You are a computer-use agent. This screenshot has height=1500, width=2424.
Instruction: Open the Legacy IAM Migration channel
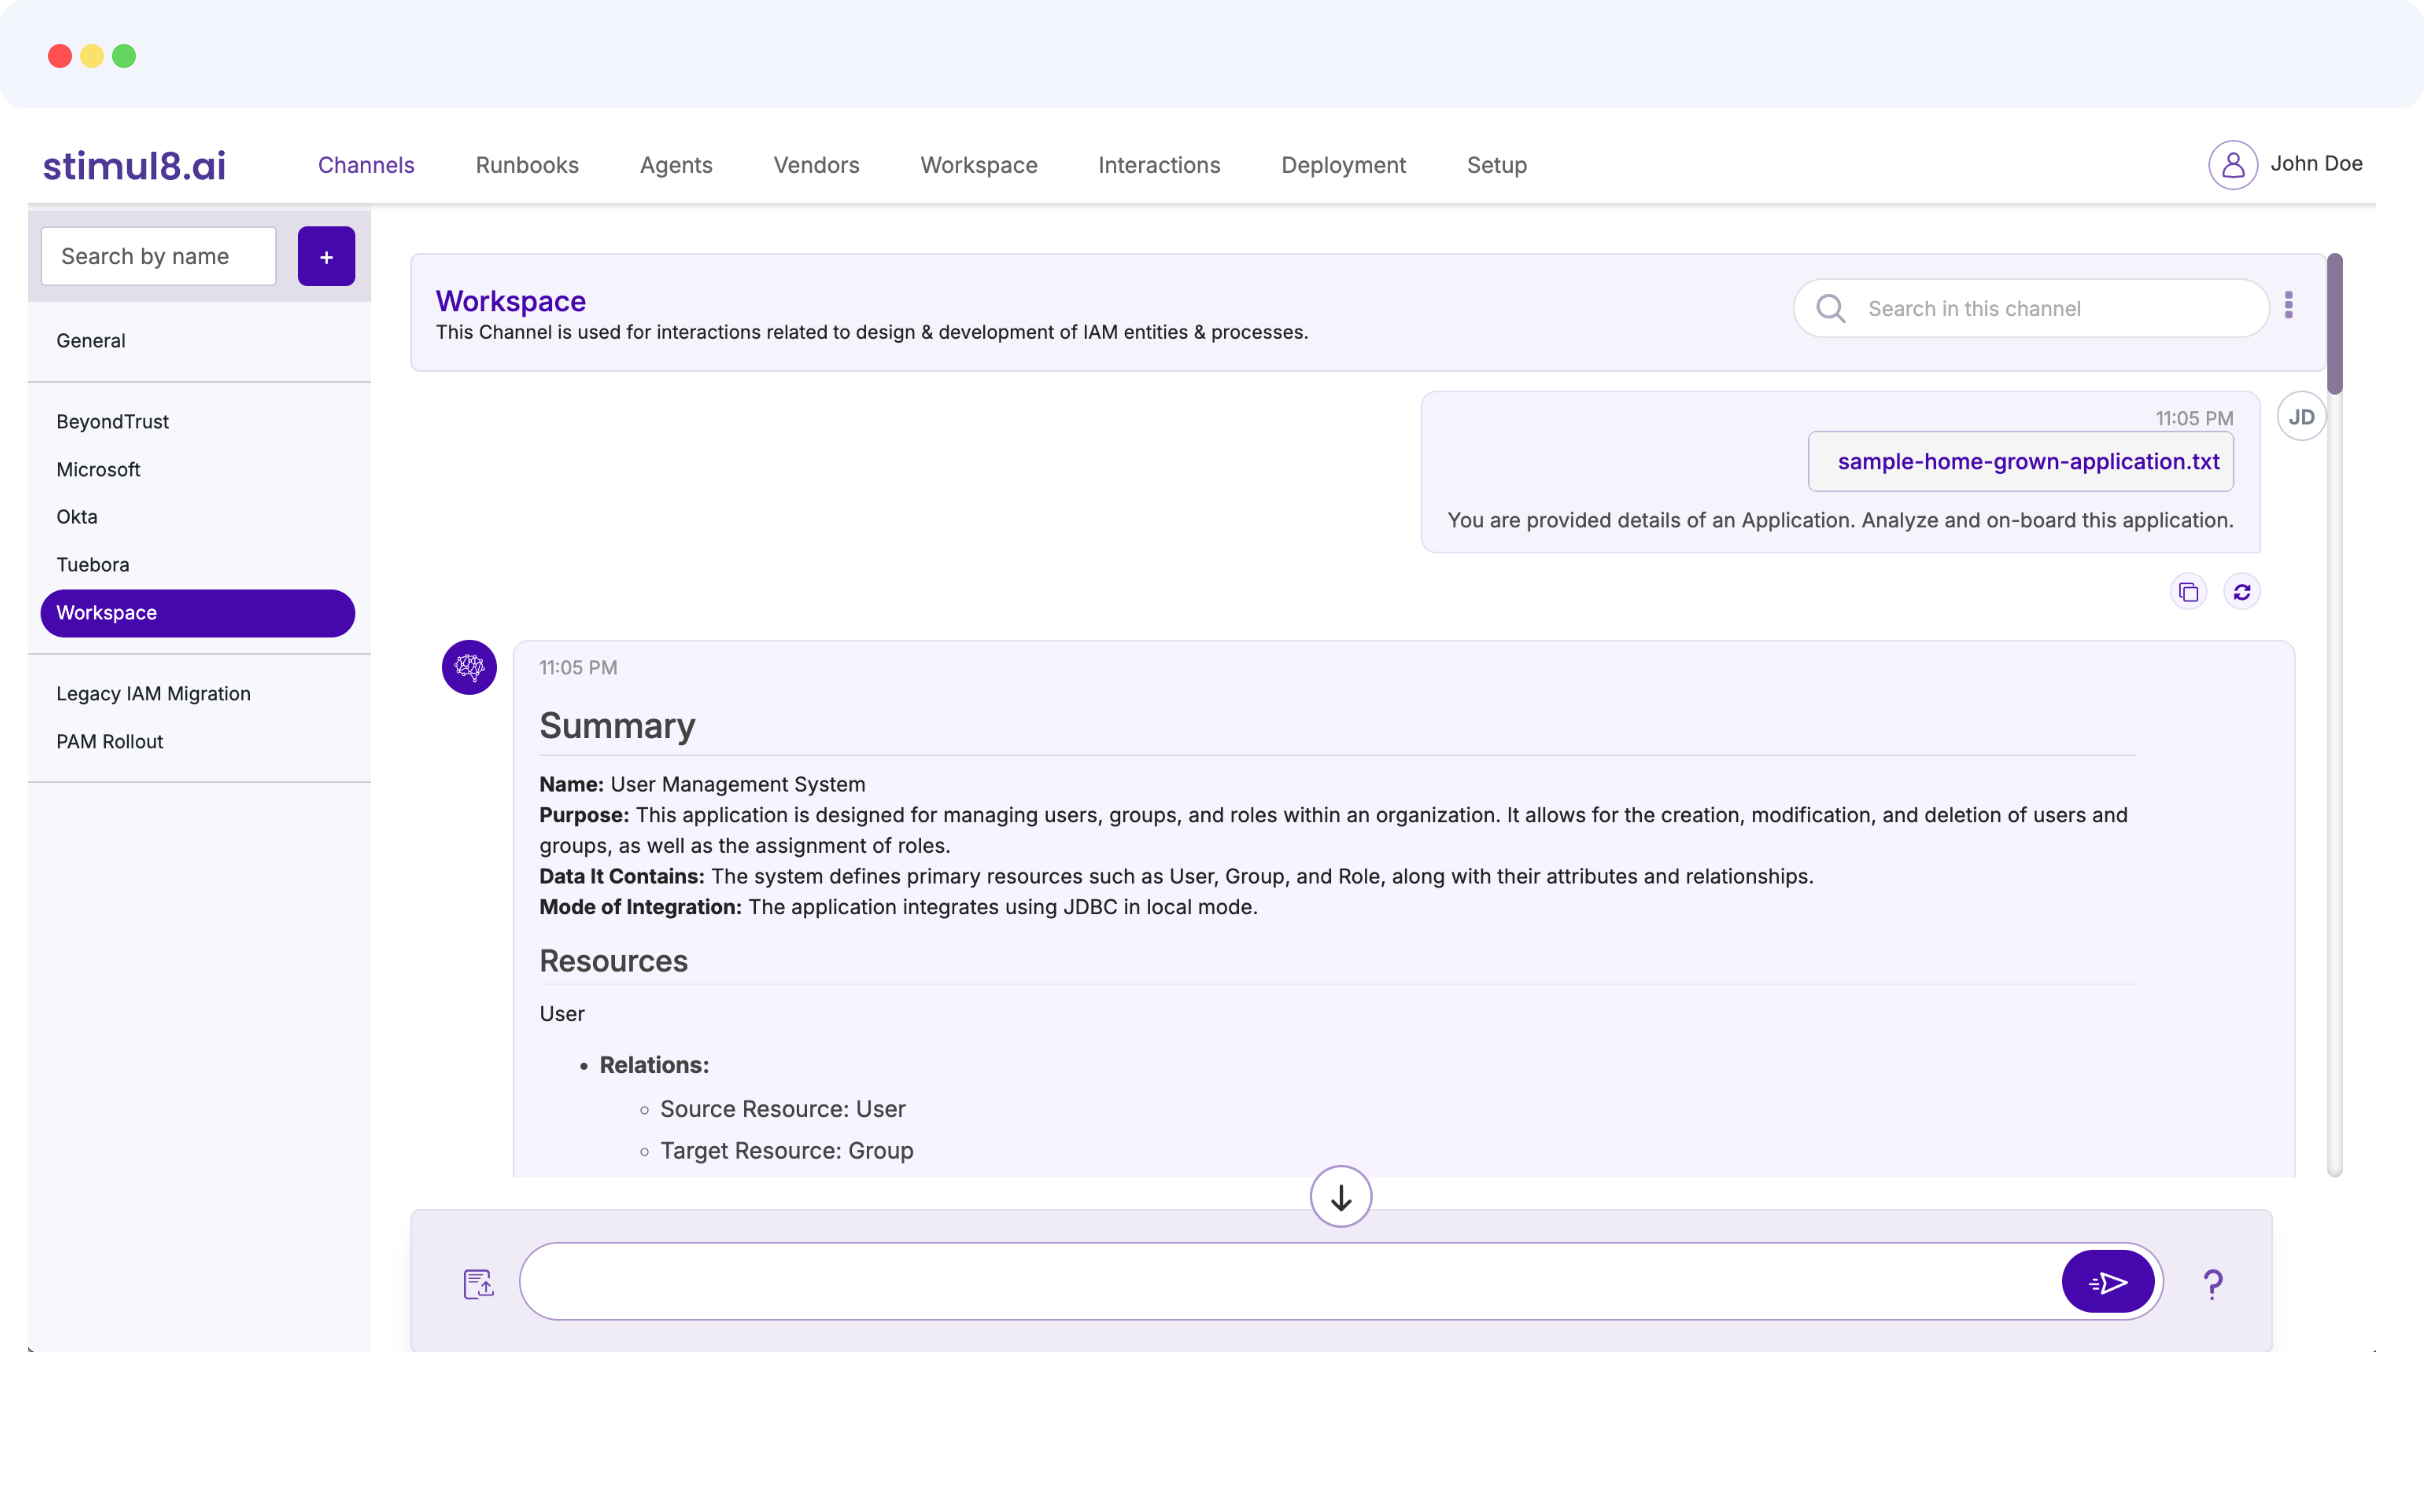153,693
